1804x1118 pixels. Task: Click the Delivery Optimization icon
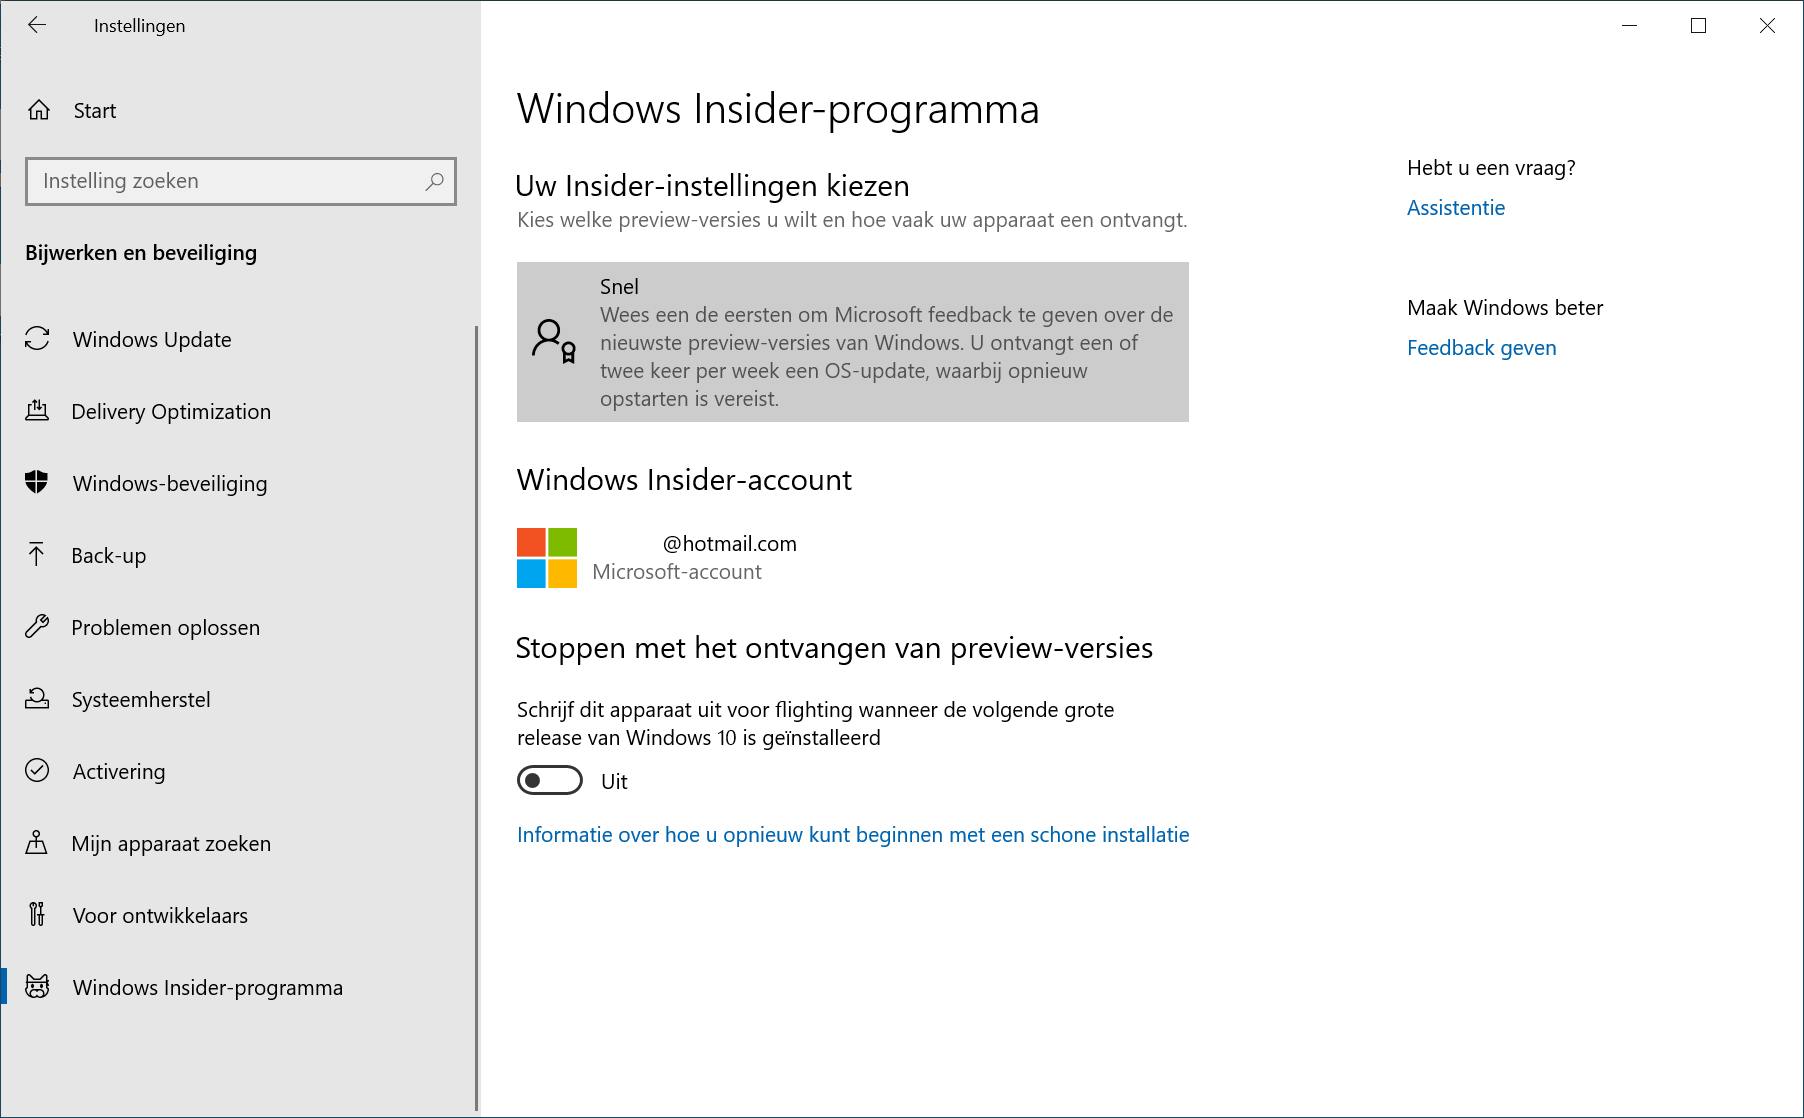(37, 411)
